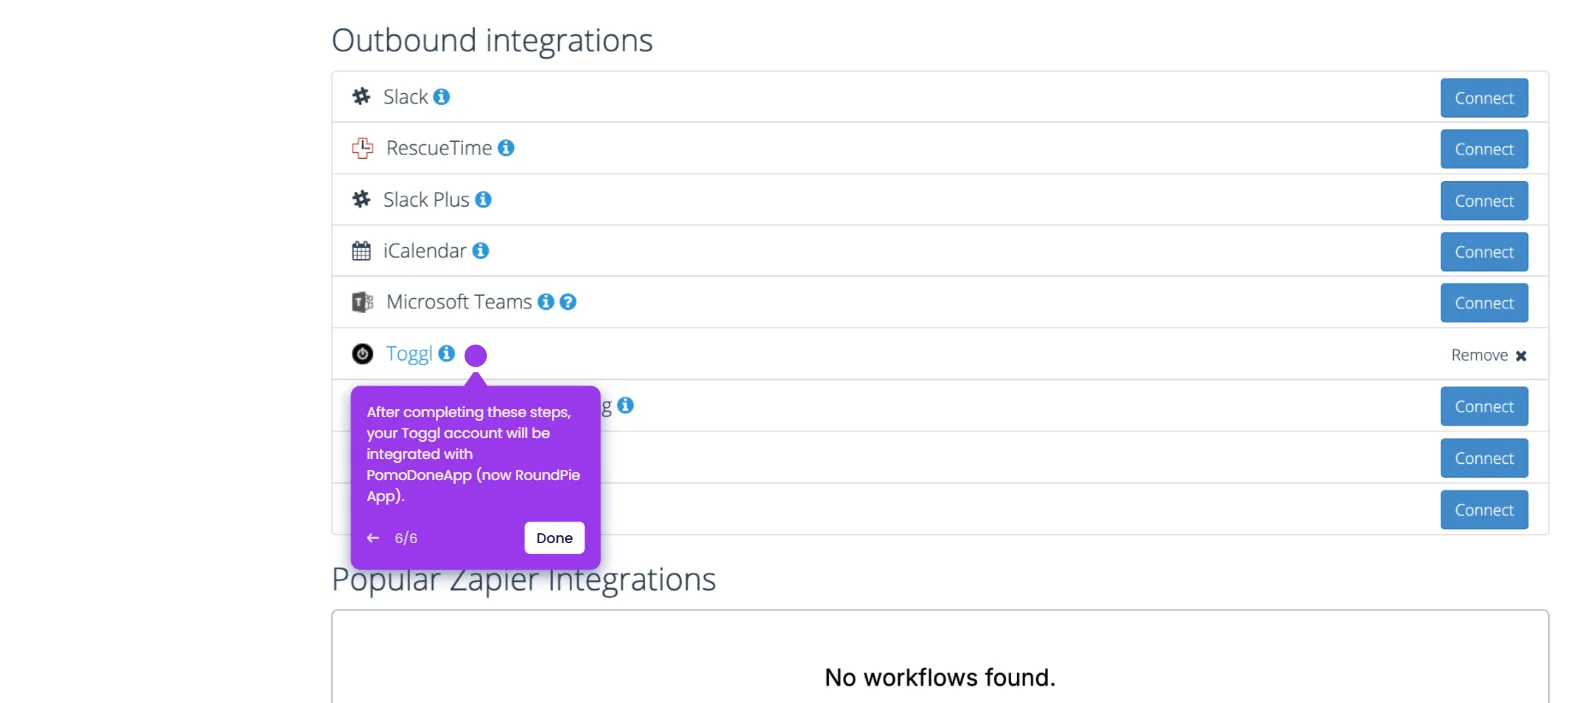Image resolution: width=1570 pixels, height=703 pixels.
Task: Click the No workflows found message
Action: (940, 678)
